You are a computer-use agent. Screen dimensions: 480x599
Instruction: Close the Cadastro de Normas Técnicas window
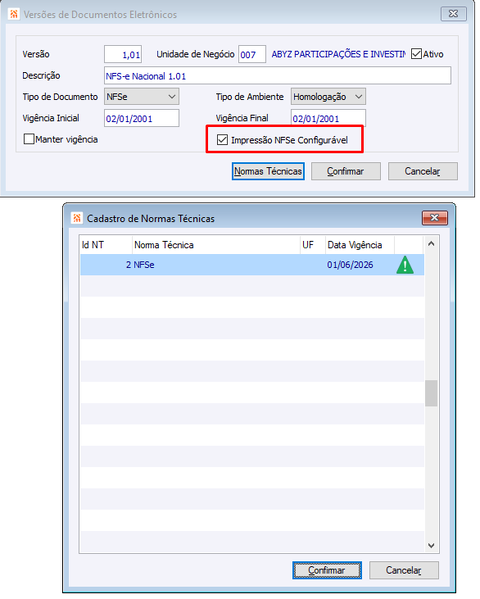[435, 218]
